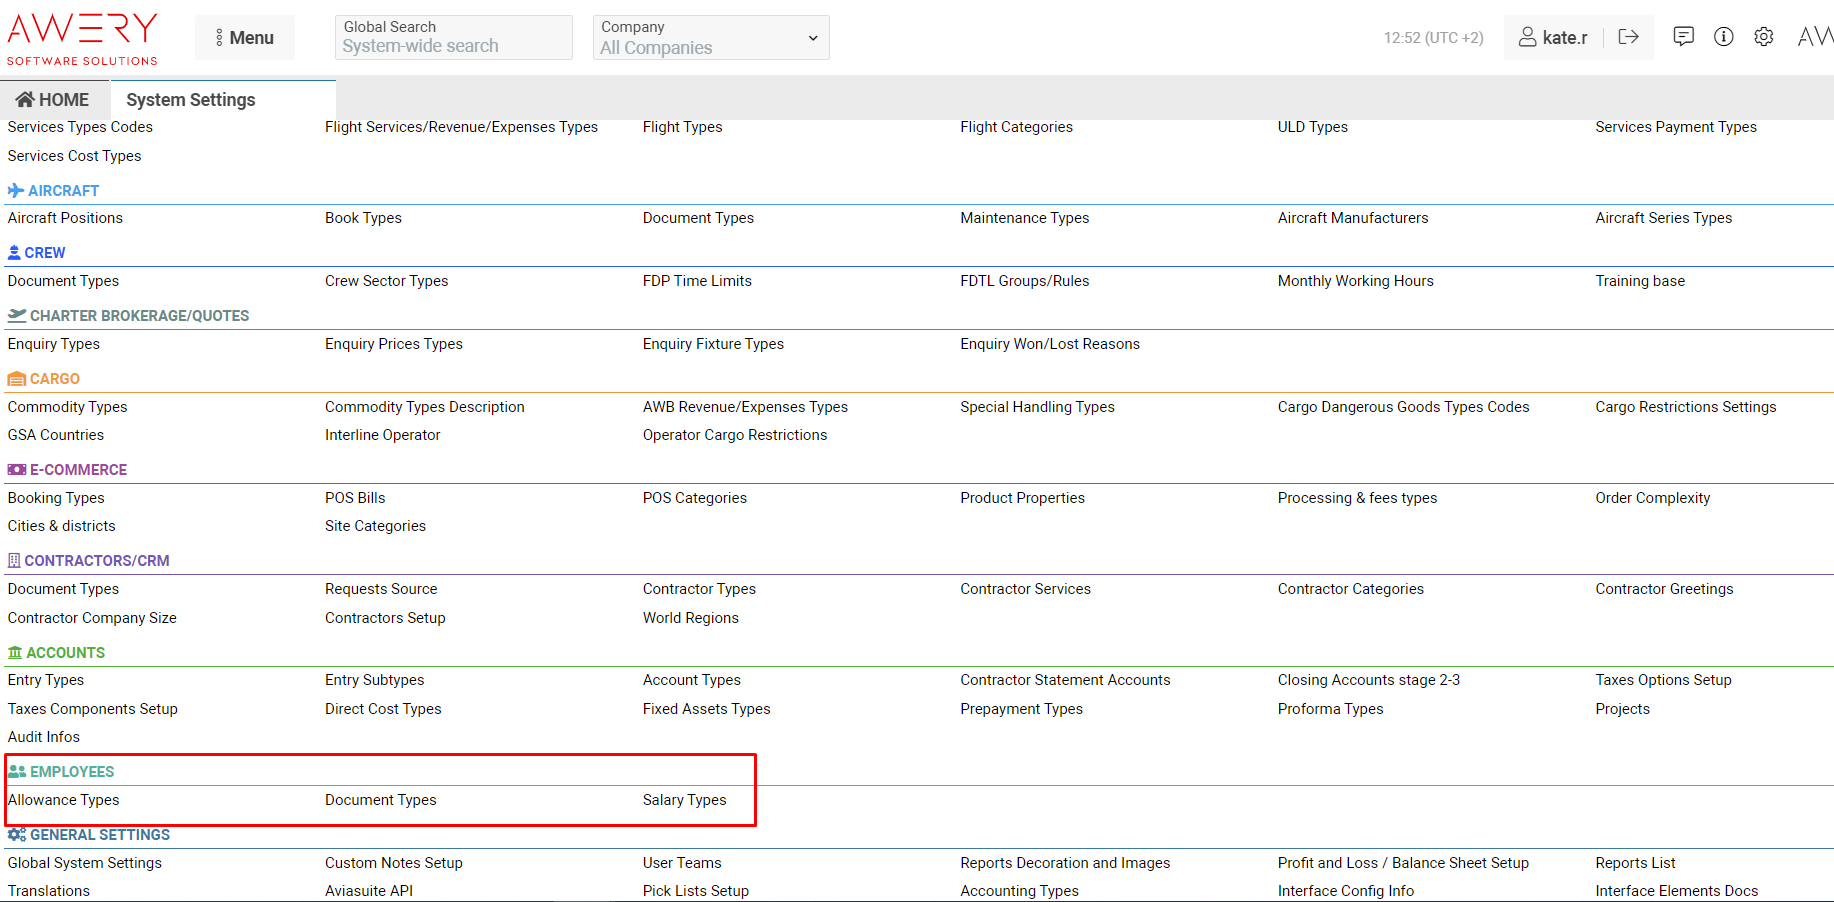
Task: Open the main Menu button
Action: coord(245,38)
